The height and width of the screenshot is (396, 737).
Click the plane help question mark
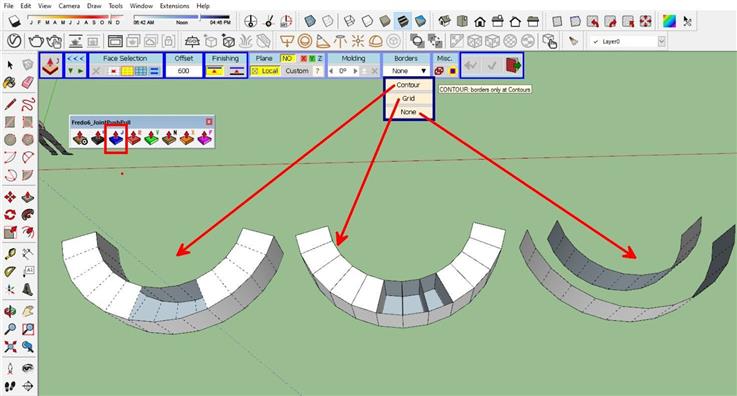click(x=318, y=71)
